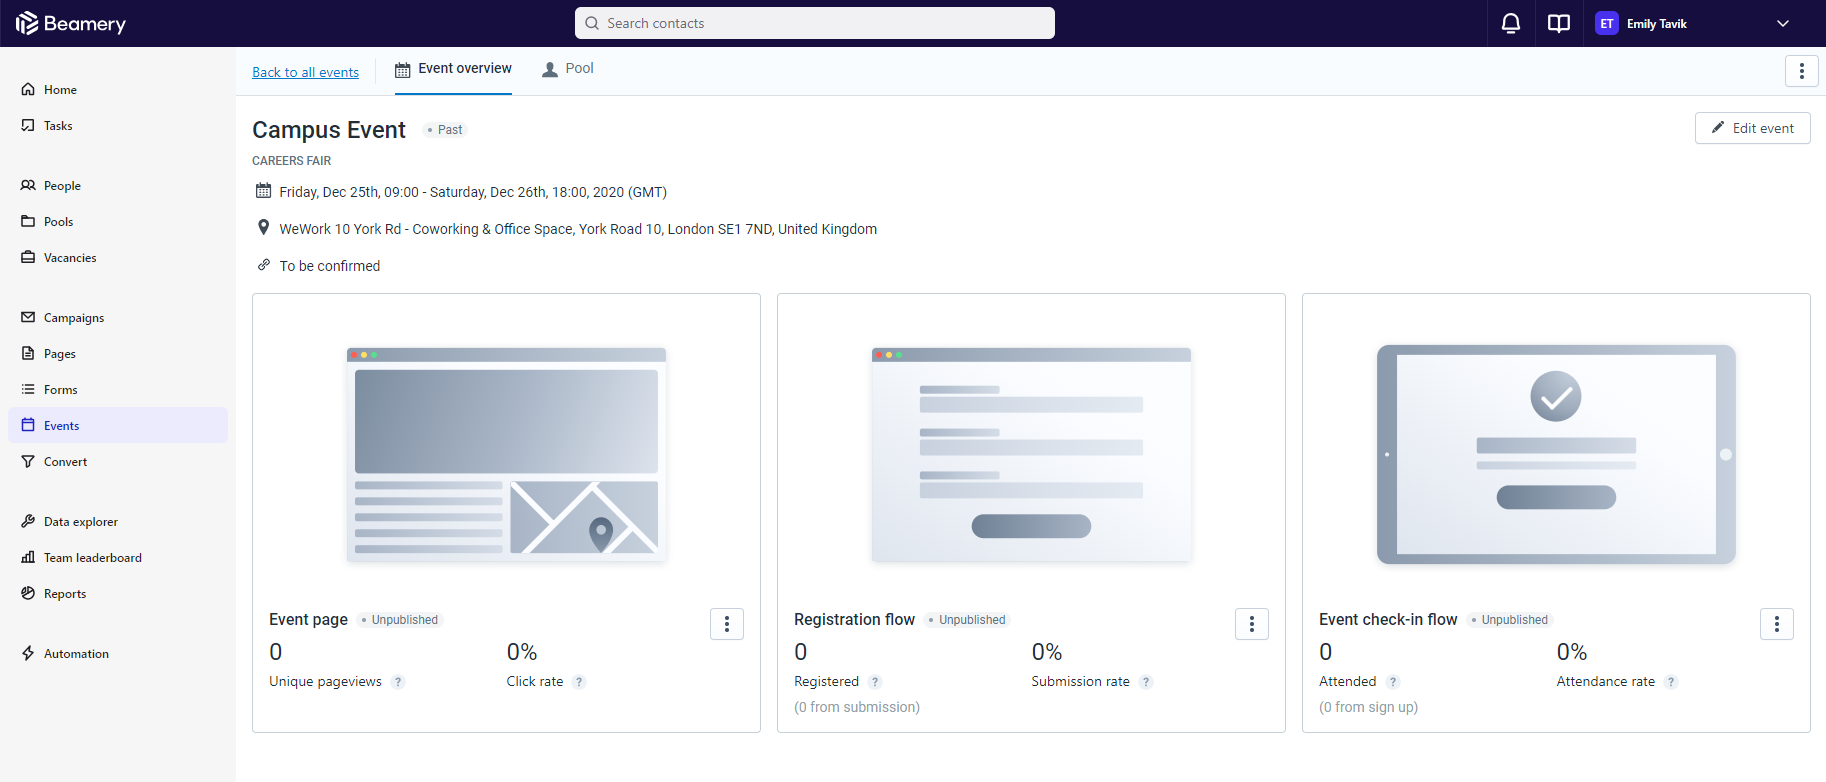Select the Event overview tab
This screenshot has width=1826, height=782.
pos(453,69)
